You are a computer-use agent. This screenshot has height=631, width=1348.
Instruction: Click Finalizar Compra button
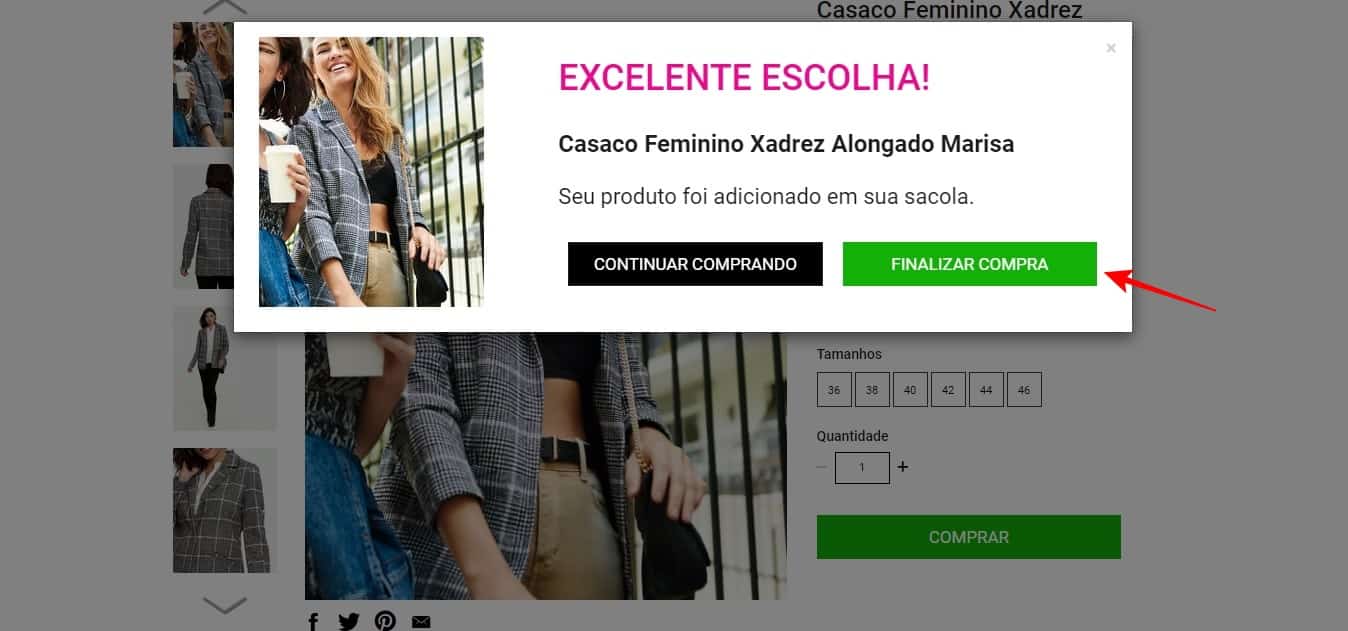tap(970, 264)
